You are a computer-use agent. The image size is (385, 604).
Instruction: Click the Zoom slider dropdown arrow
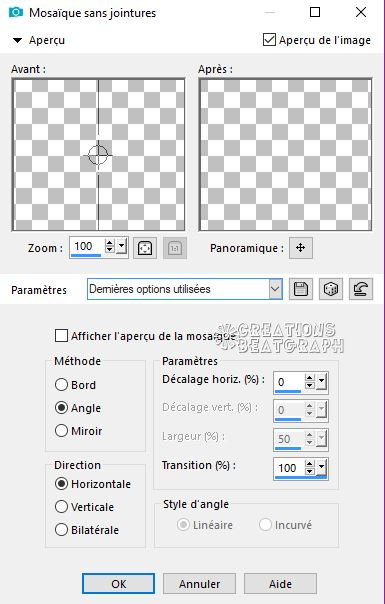point(122,246)
